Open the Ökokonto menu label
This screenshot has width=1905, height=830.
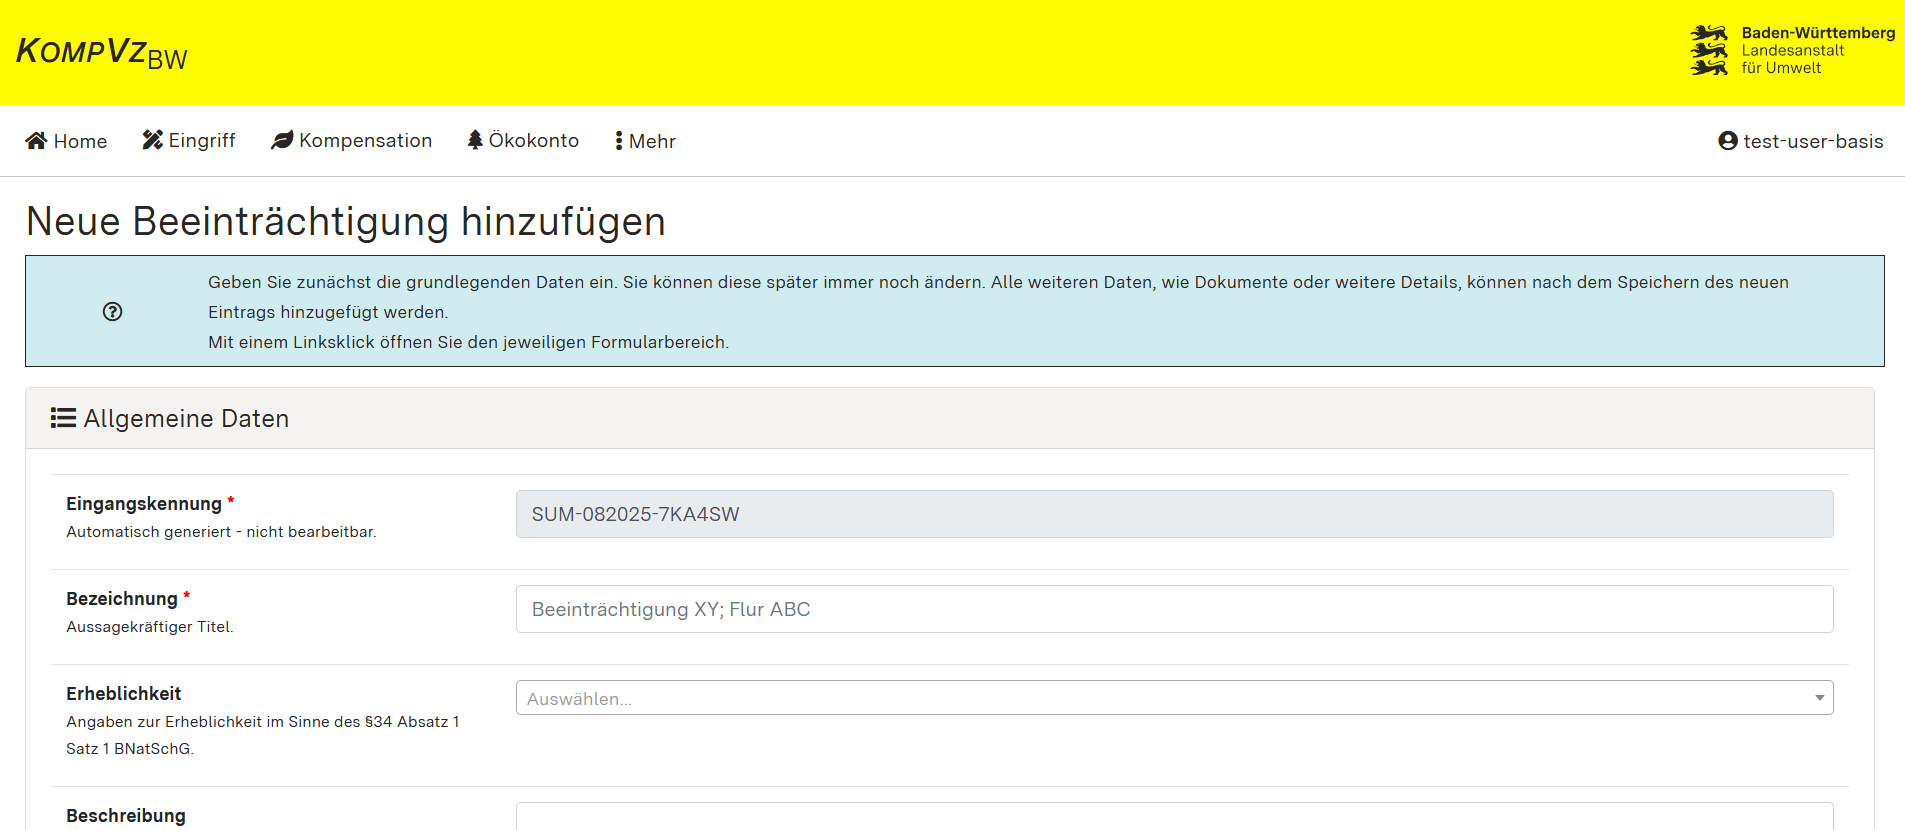pyautogui.click(x=533, y=141)
